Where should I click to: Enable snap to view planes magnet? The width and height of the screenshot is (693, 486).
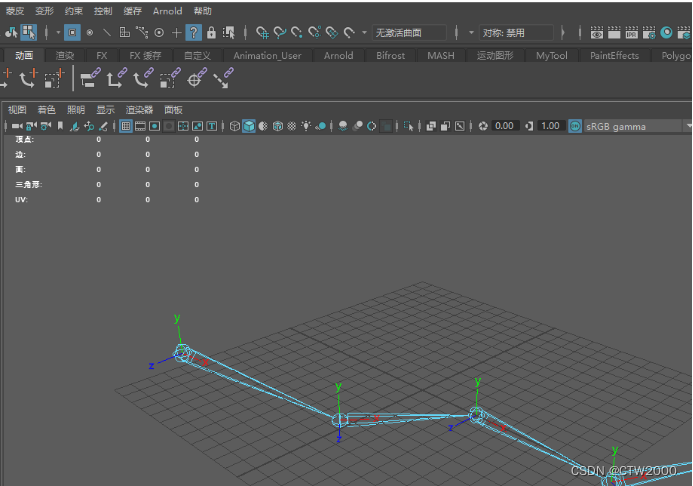point(331,33)
